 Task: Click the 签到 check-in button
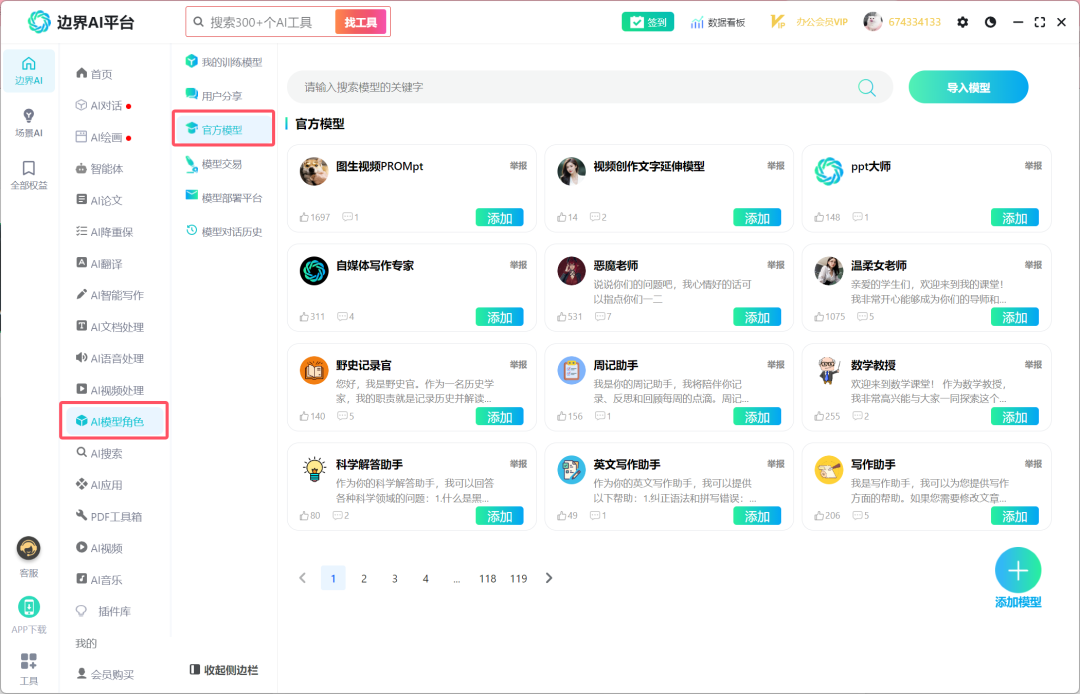click(647, 22)
